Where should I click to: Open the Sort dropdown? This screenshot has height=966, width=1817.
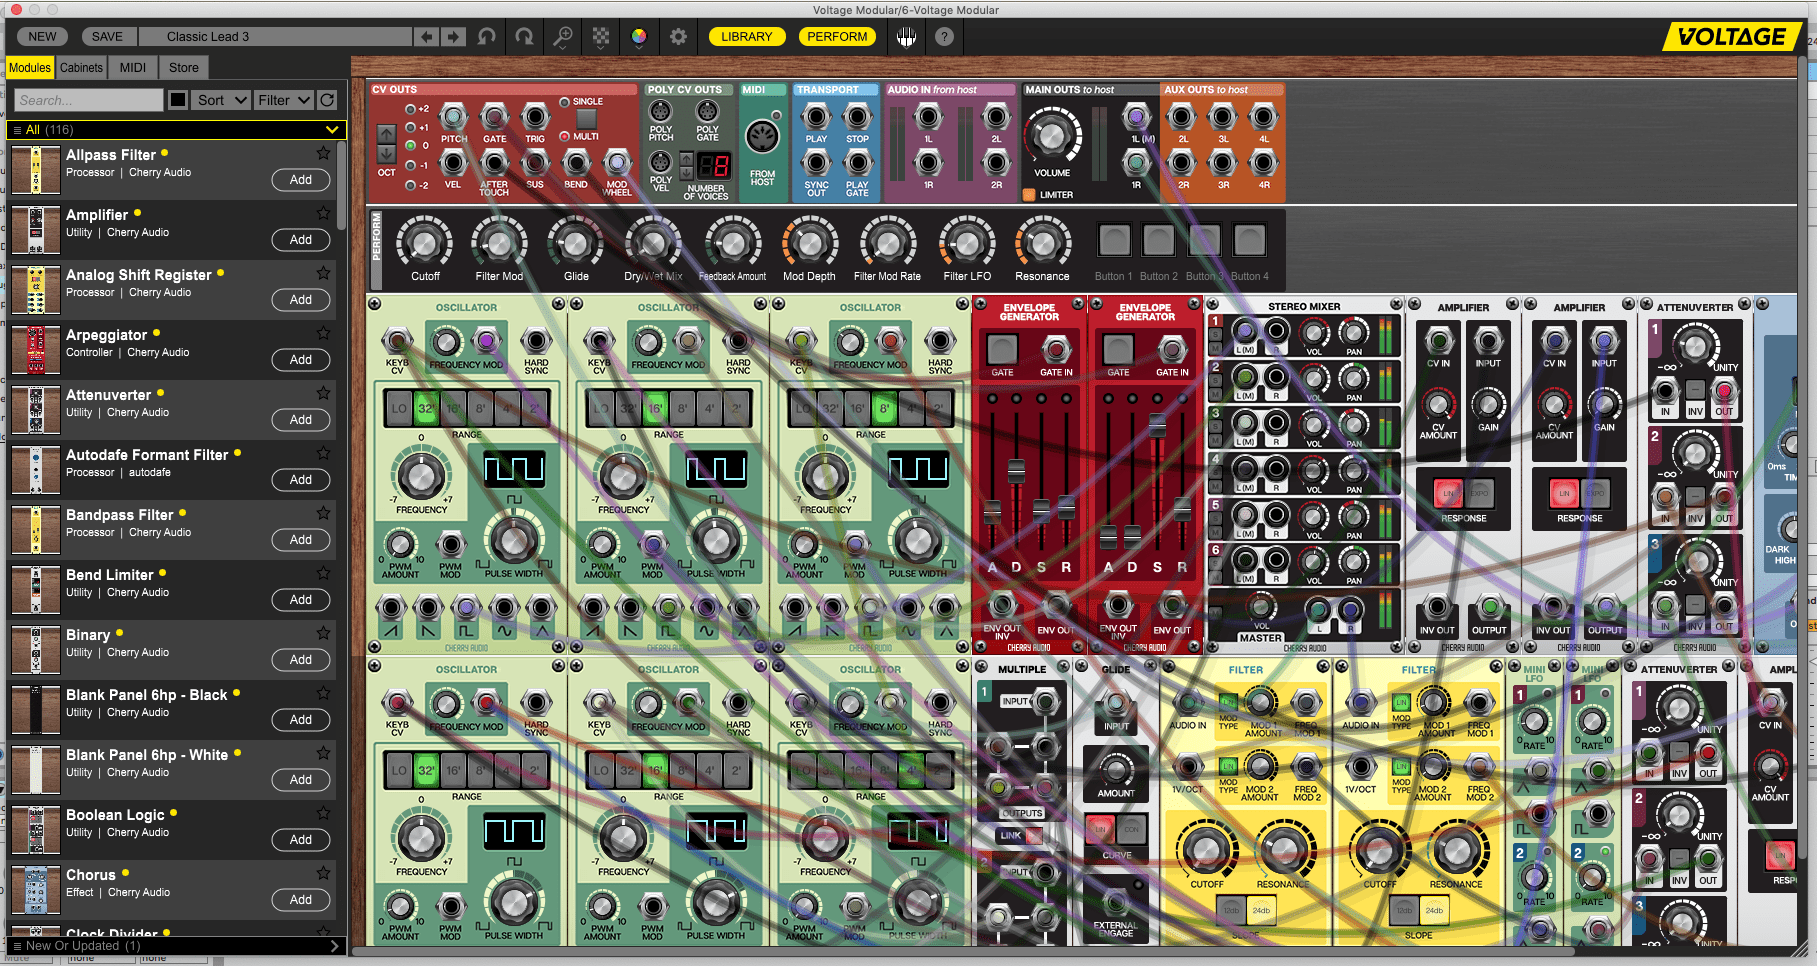[221, 100]
